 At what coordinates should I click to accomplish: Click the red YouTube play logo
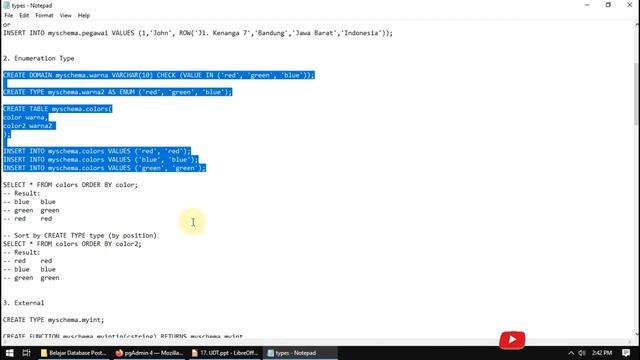coord(512,340)
